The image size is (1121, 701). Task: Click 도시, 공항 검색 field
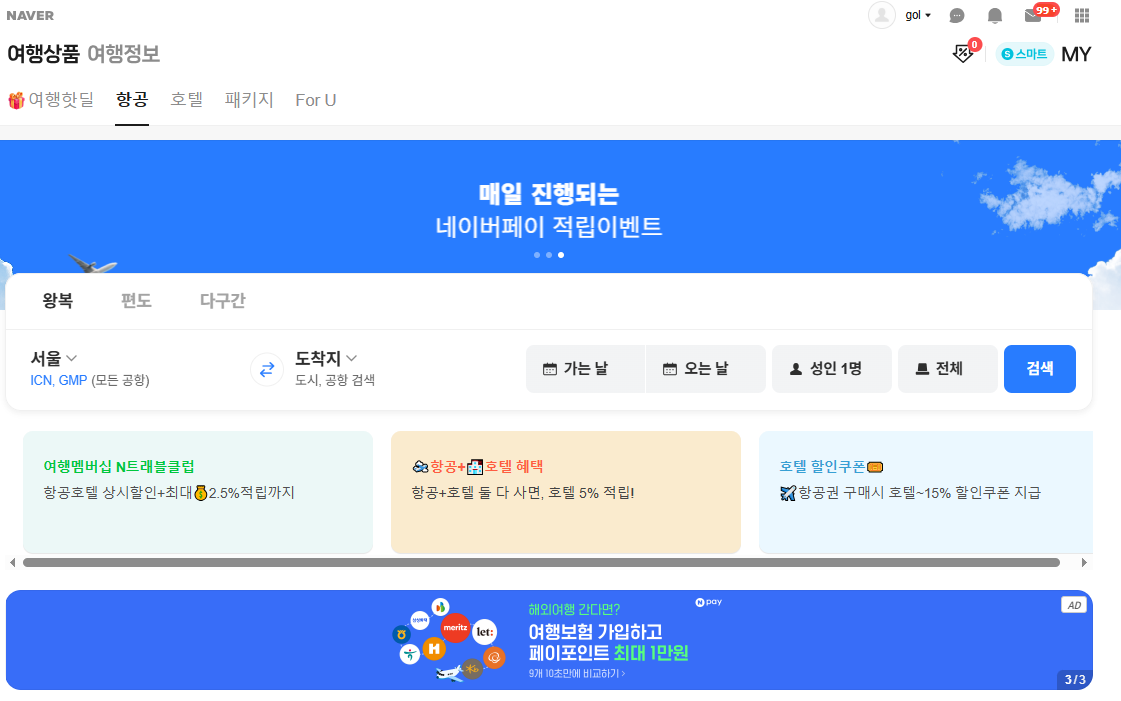tap(335, 380)
